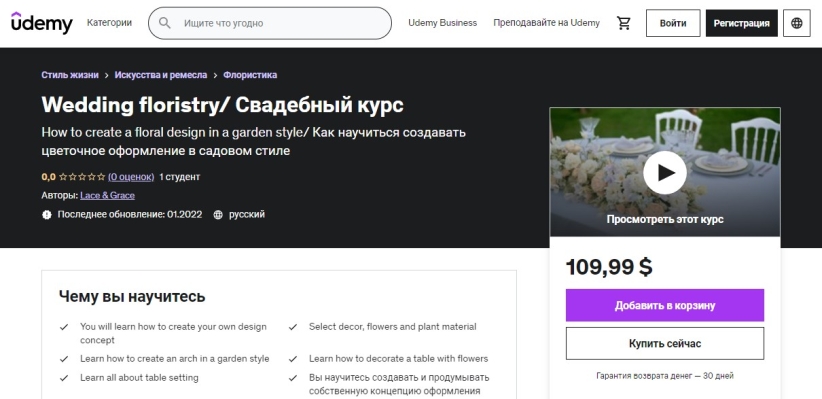Open the shopping cart icon
822x399 pixels.
(x=624, y=23)
